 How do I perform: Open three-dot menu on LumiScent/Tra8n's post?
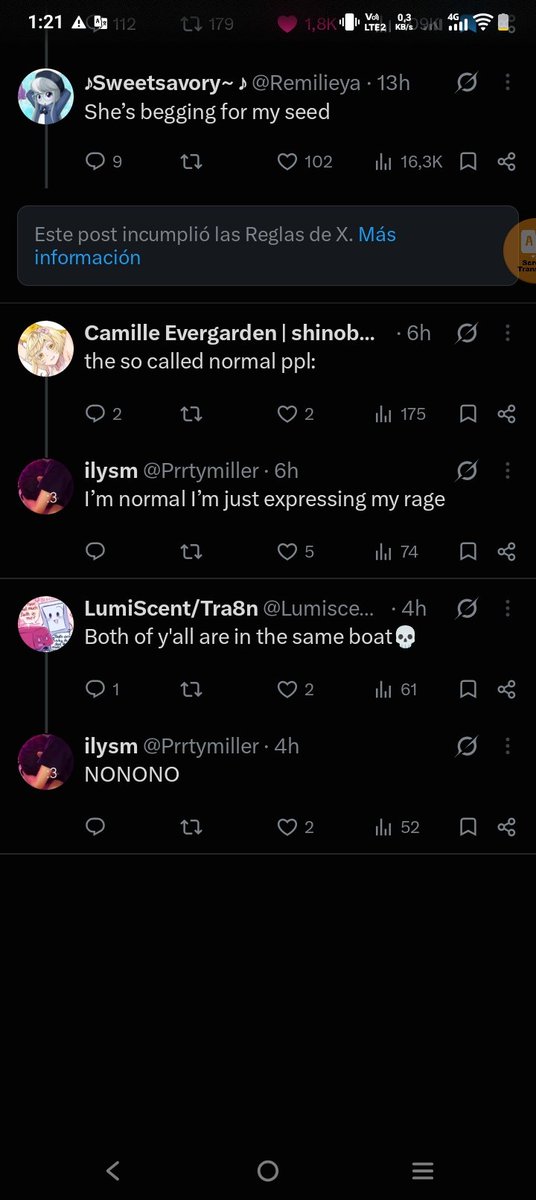point(508,608)
